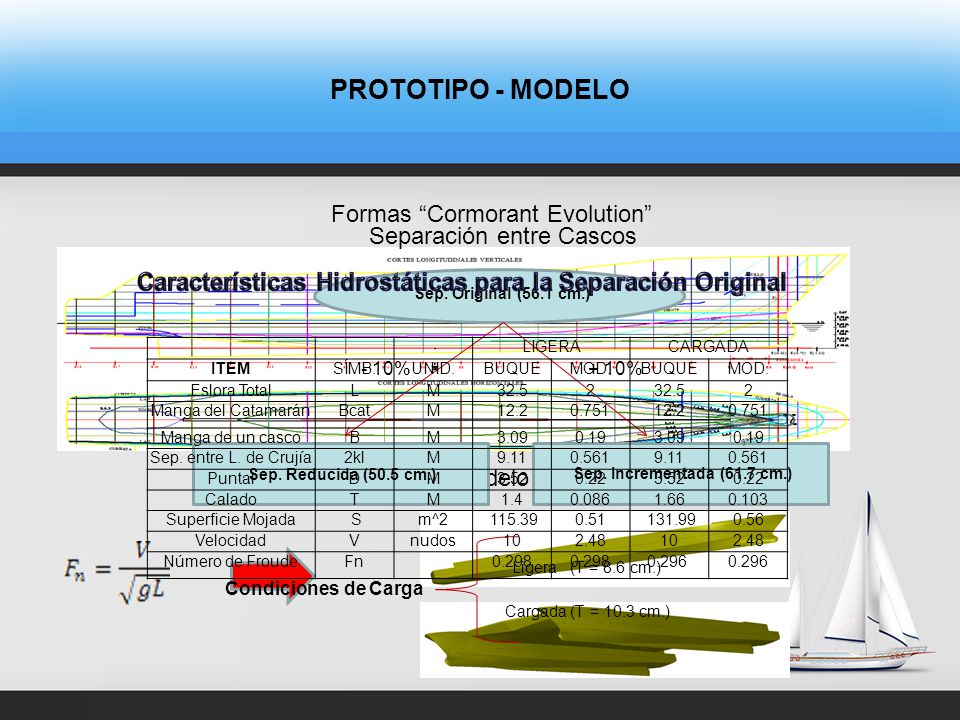Click the 'LIGERA' column group header
The image size is (960, 720).
(x=551, y=347)
